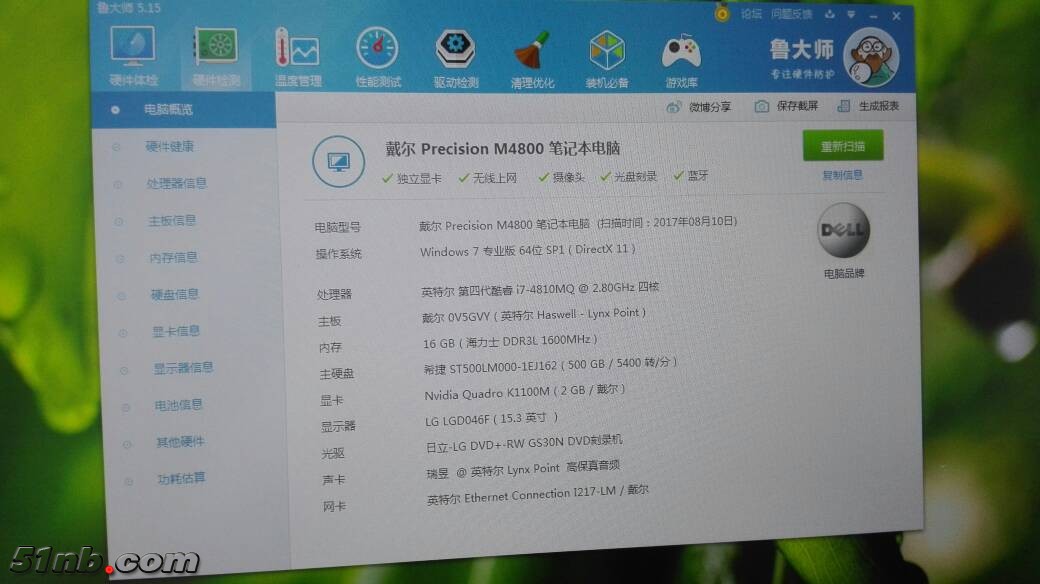This screenshot has height=584, width=1040.
Task: Open the 硬件体检 hardware checkup section
Action: 133,56
